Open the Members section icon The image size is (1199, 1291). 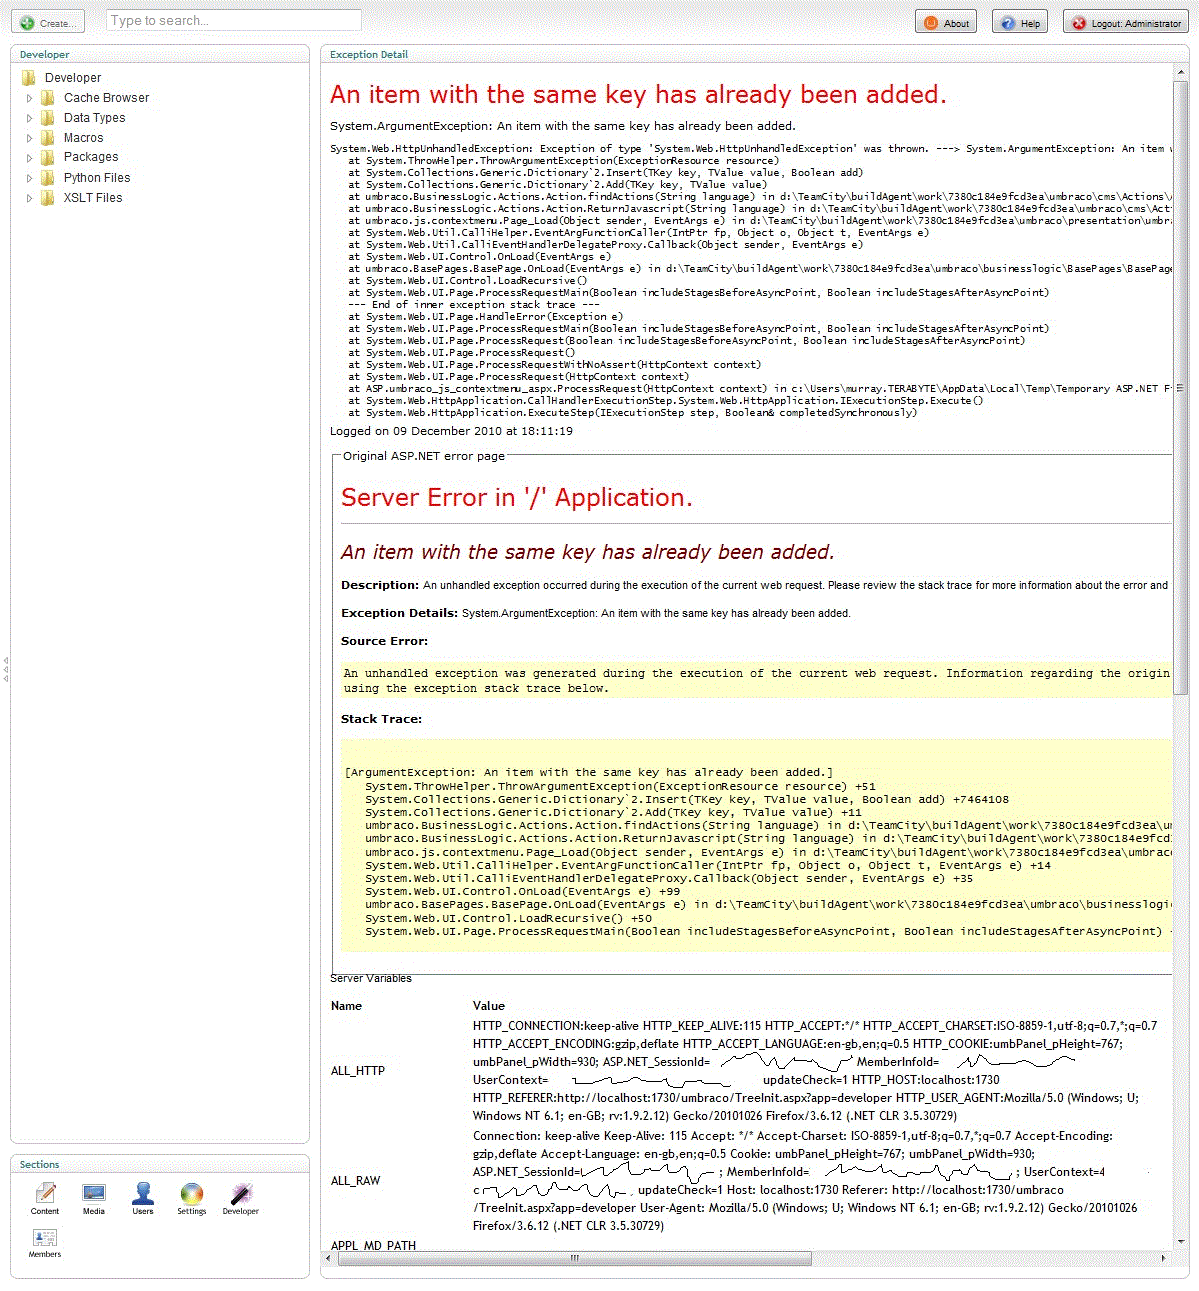click(45, 1237)
